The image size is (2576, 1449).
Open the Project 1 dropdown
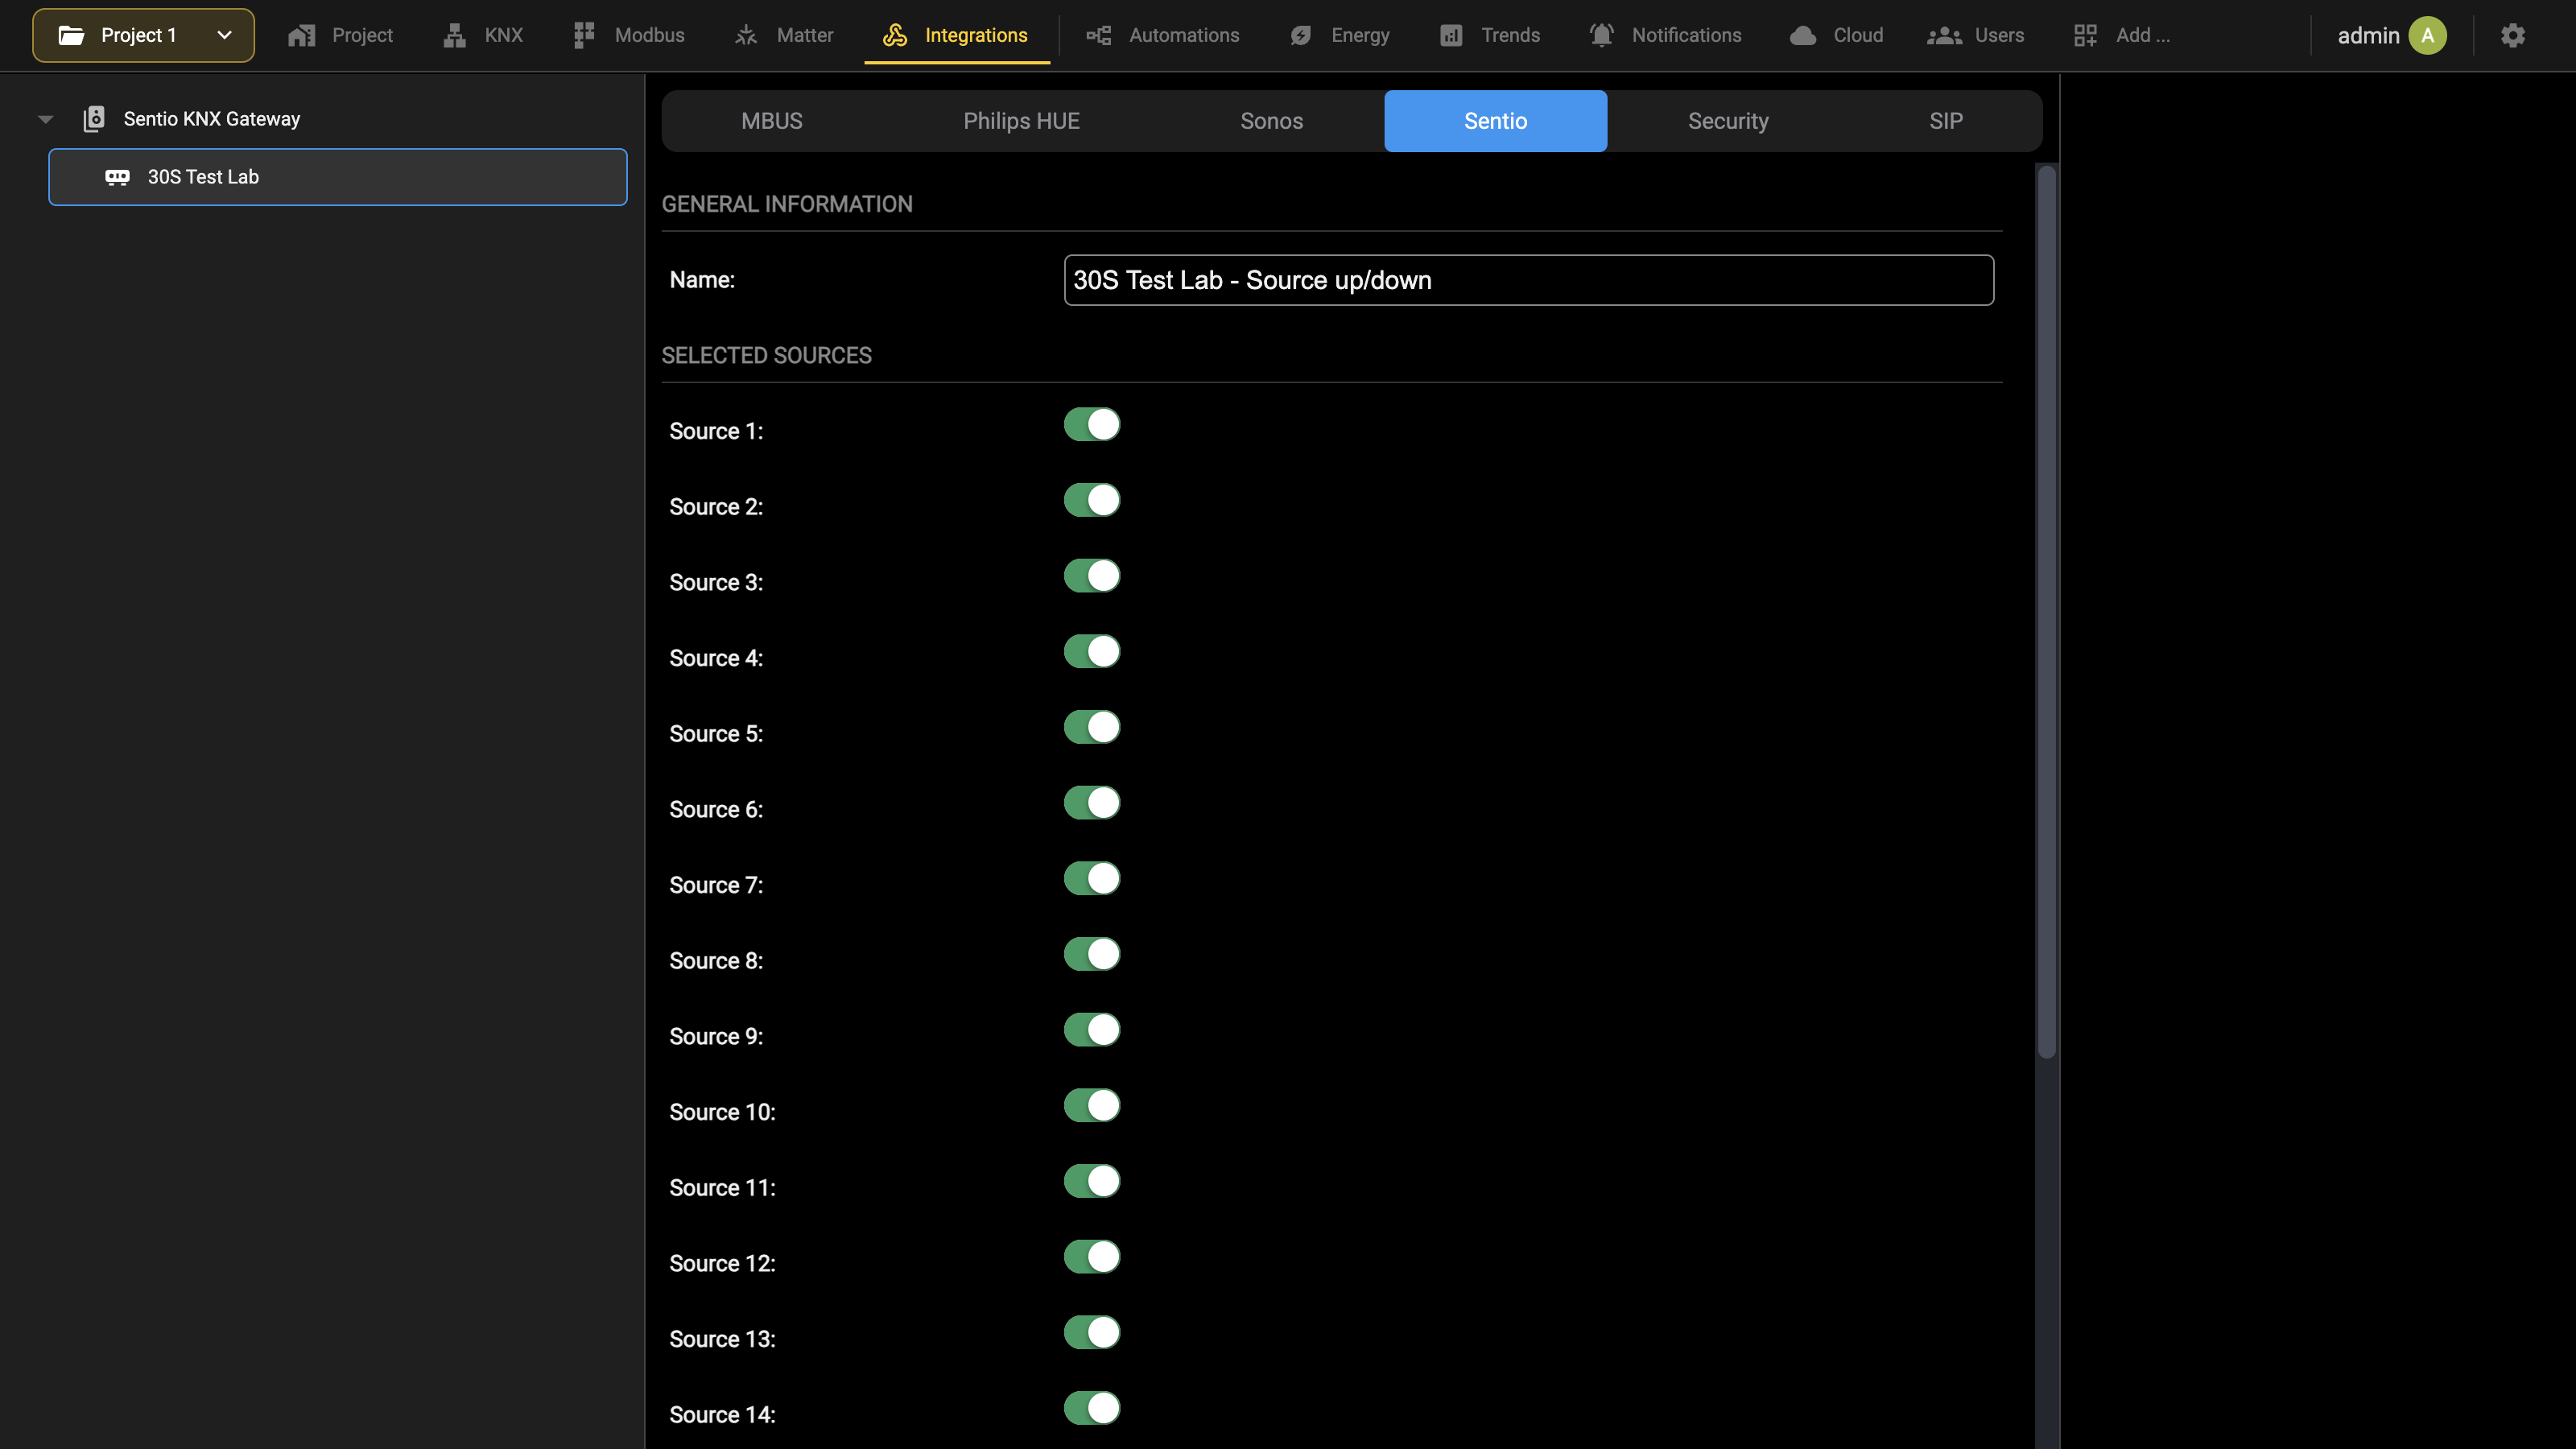pos(143,35)
